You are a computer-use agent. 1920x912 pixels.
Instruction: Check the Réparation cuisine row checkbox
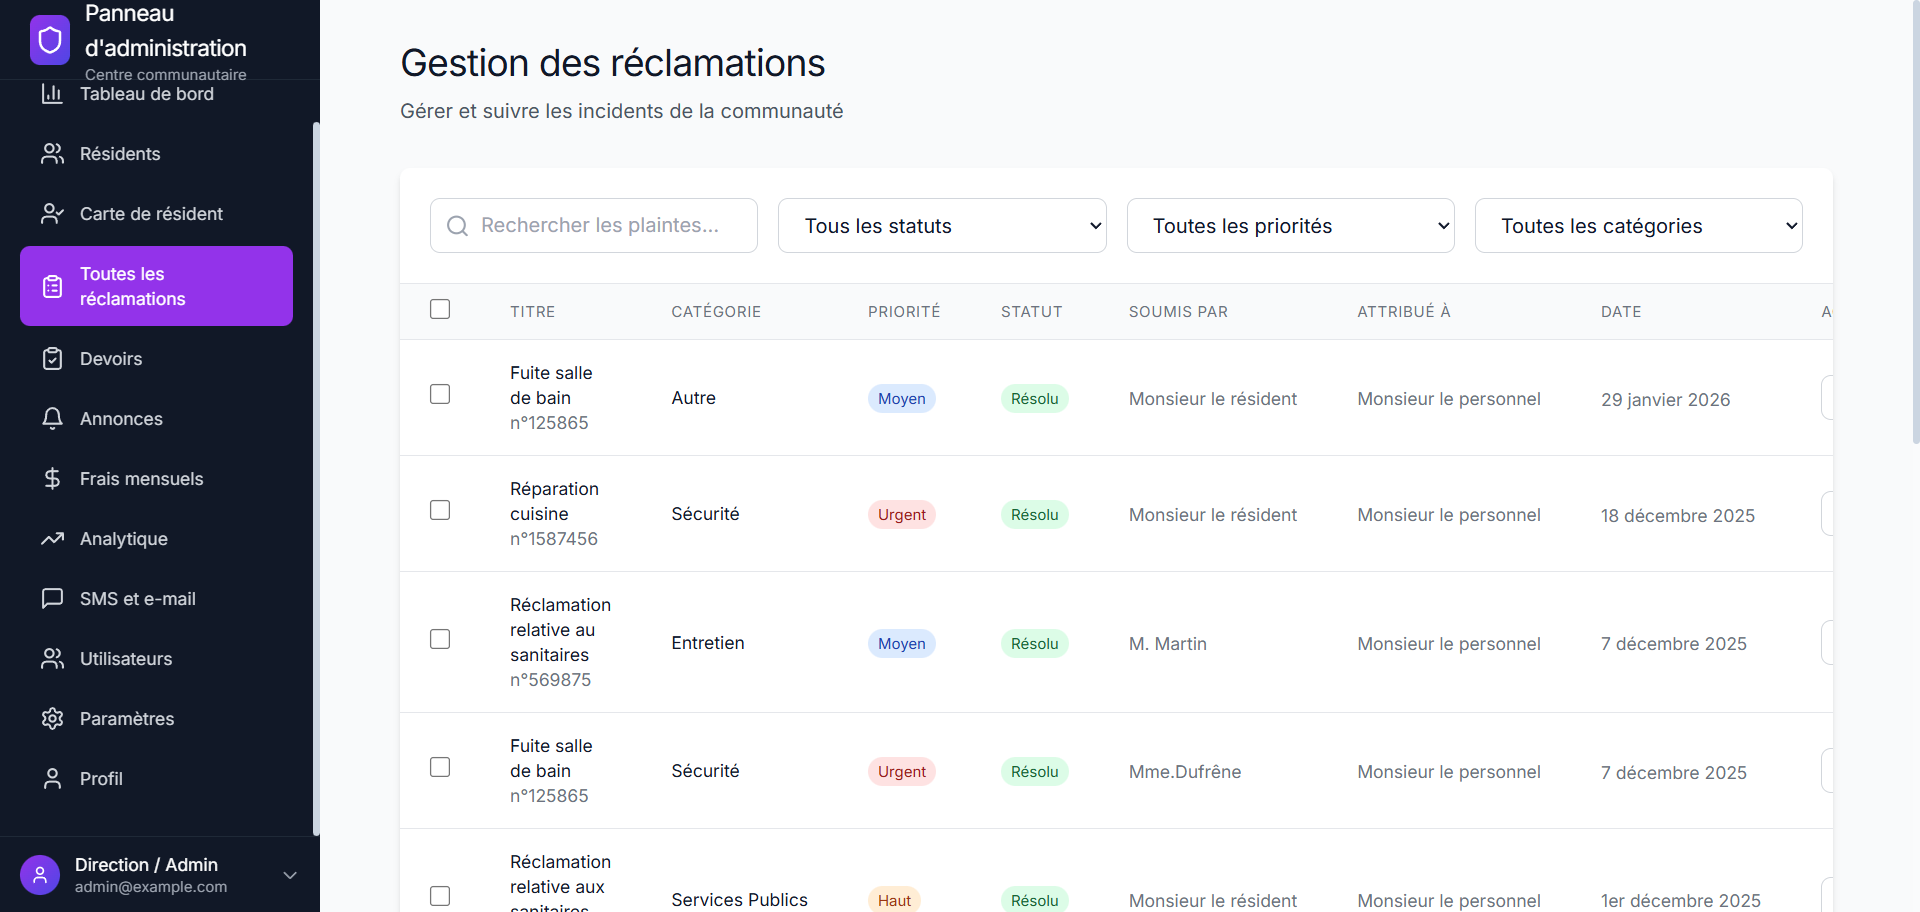pyautogui.click(x=440, y=510)
